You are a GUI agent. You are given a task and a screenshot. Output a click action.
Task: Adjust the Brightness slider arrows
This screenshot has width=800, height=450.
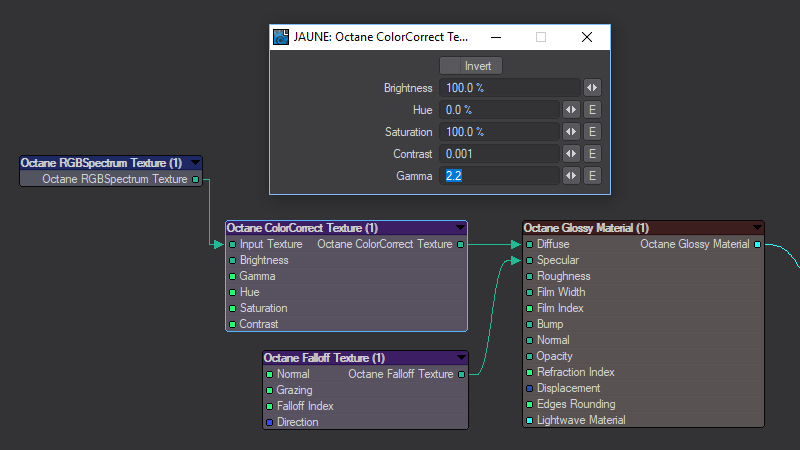pos(592,88)
